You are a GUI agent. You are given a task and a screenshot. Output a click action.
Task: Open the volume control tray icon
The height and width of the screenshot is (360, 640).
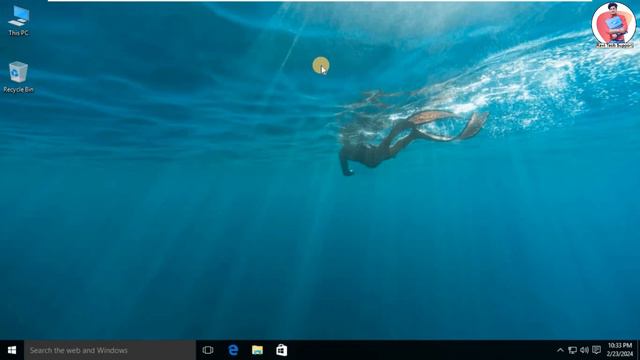click(x=584, y=350)
